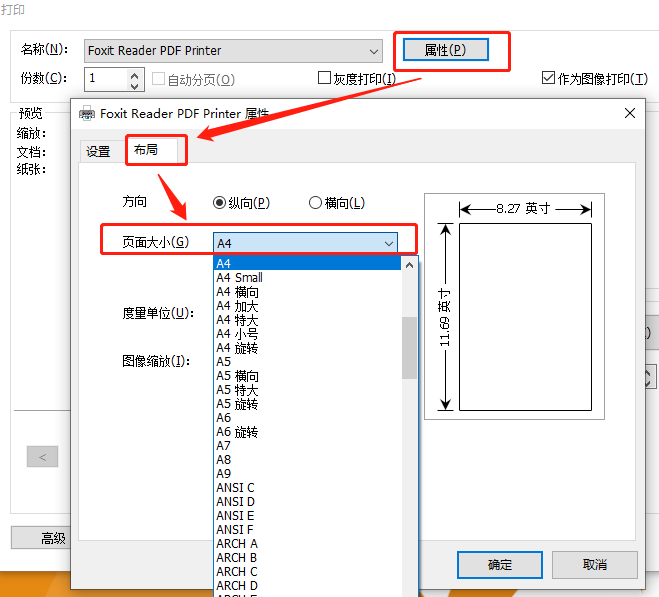Choose ARCH C page size
The height and width of the screenshot is (597, 659).
pyautogui.click(x=308, y=572)
